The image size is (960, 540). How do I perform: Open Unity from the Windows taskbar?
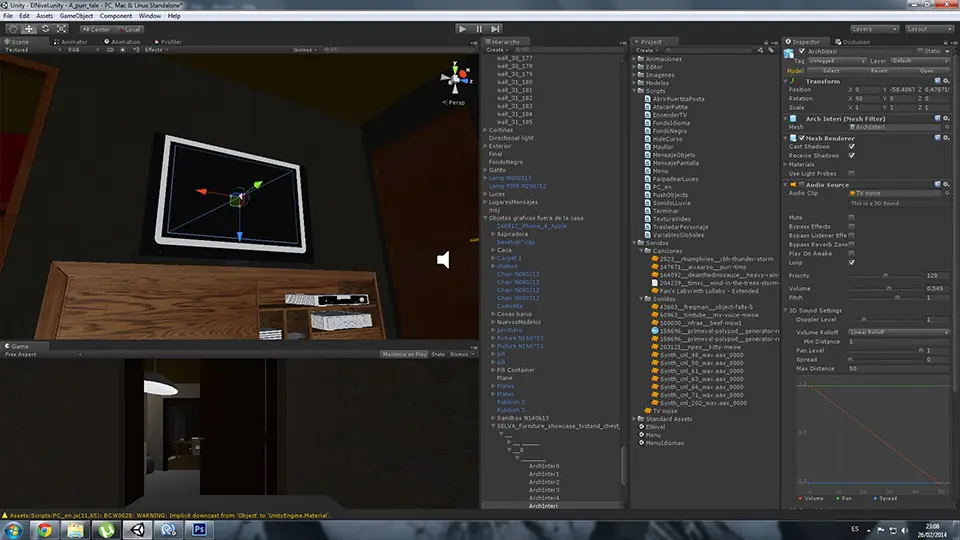138,530
